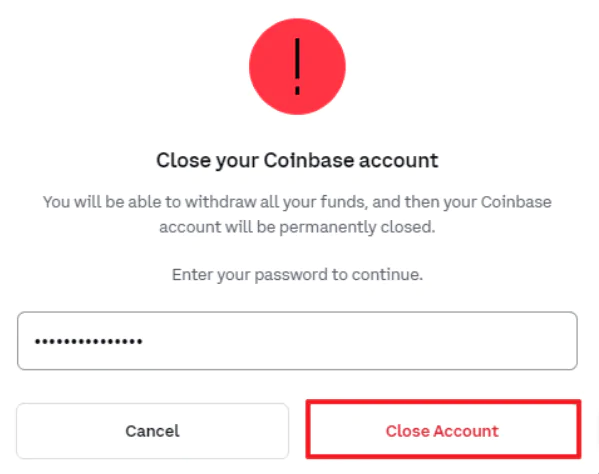Screen dimensions: 599x474
Task: Click the 'Enter your password to continue' text
Action: click(297, 275)
